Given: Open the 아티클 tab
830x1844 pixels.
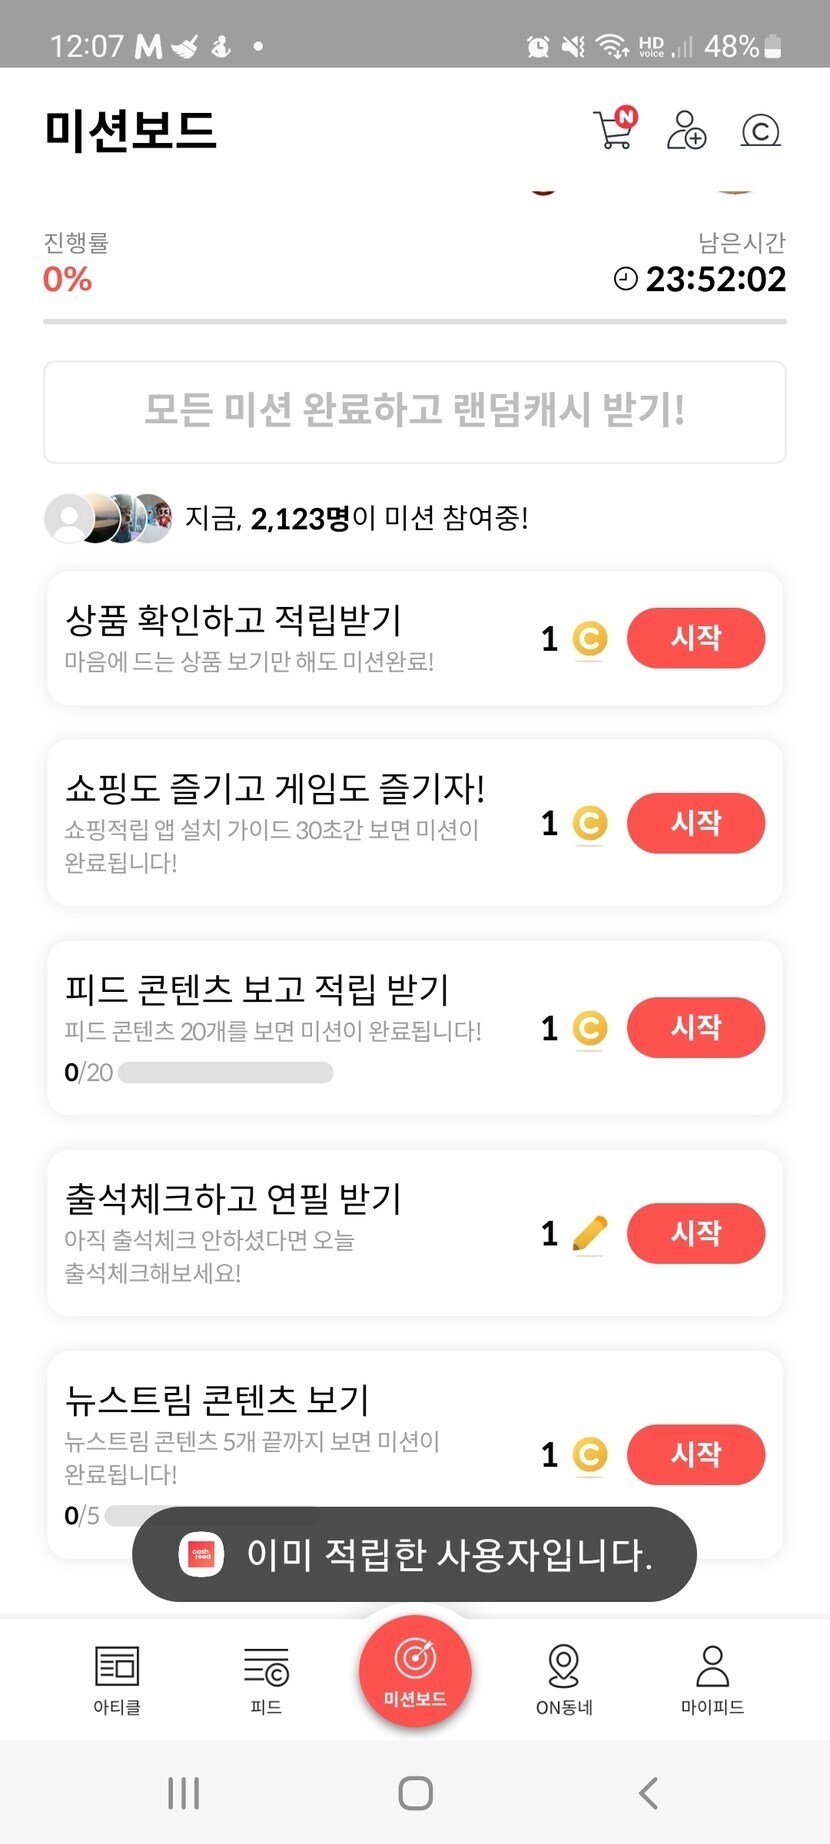Looking at the screenshot, I should (x=117, y=1679).
